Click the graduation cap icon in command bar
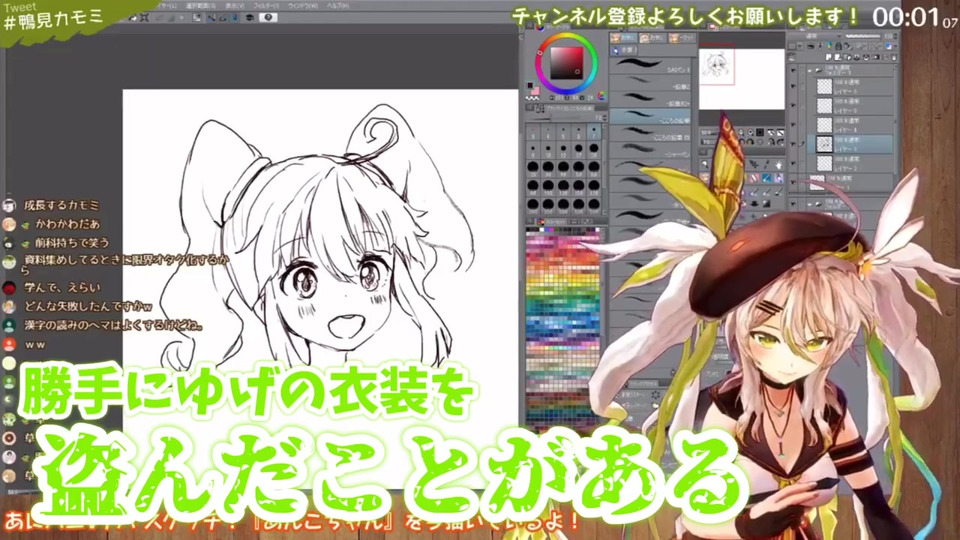This screenshot has width=960, height=540. coord(250,18)
